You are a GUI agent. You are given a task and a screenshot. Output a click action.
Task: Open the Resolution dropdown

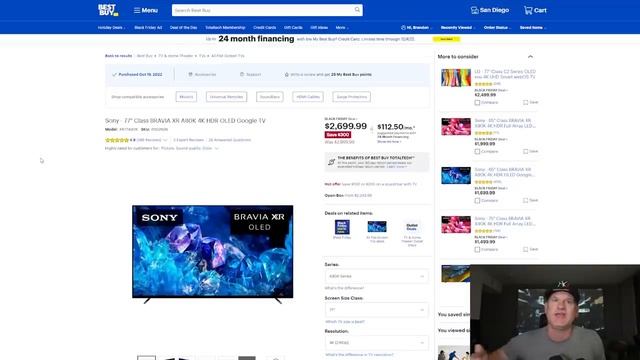coord(376,342)
